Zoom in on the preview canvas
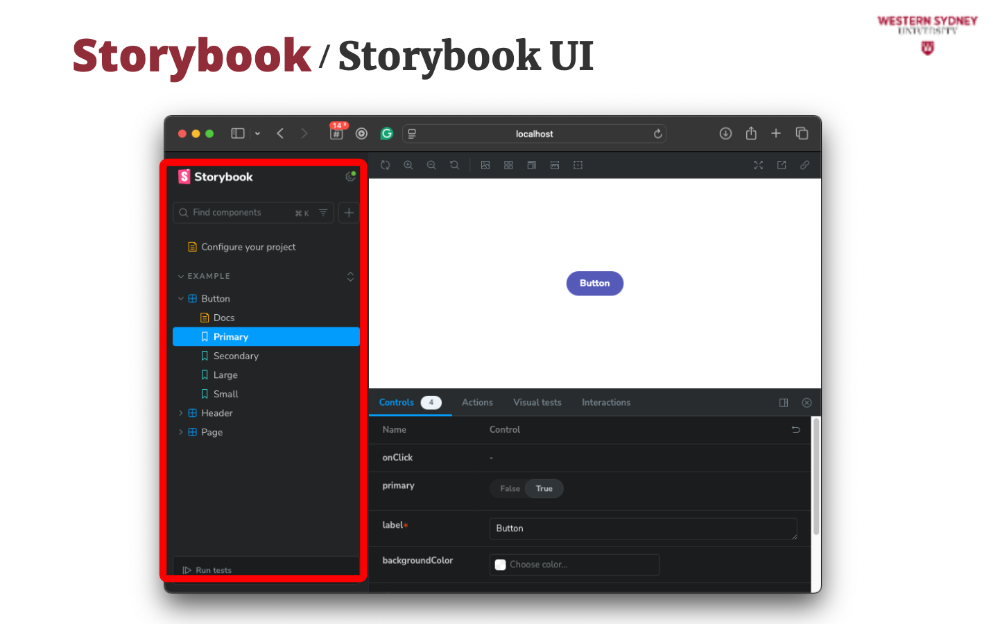Screen dimensions: 1000x624 tap(408, 165)
